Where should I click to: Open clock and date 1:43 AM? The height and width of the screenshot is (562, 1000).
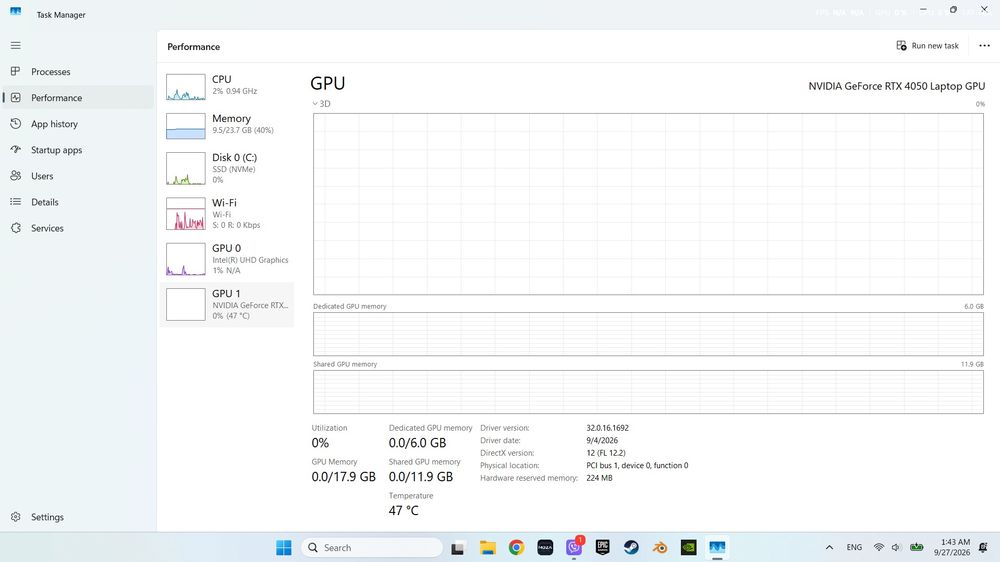[952, 547]
